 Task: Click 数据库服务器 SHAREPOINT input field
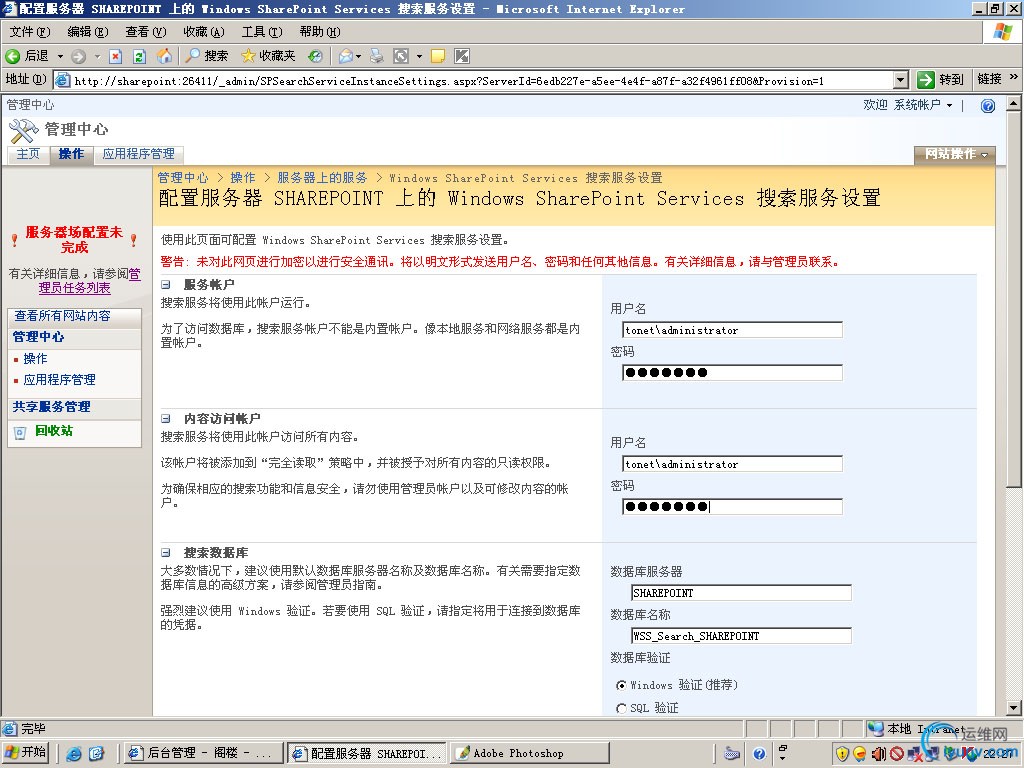(x=741, y=593)
